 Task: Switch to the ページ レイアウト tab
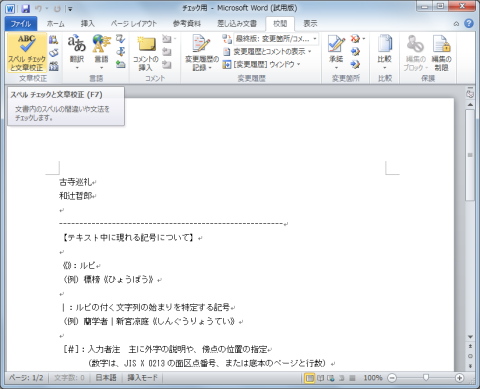point(134,24)
